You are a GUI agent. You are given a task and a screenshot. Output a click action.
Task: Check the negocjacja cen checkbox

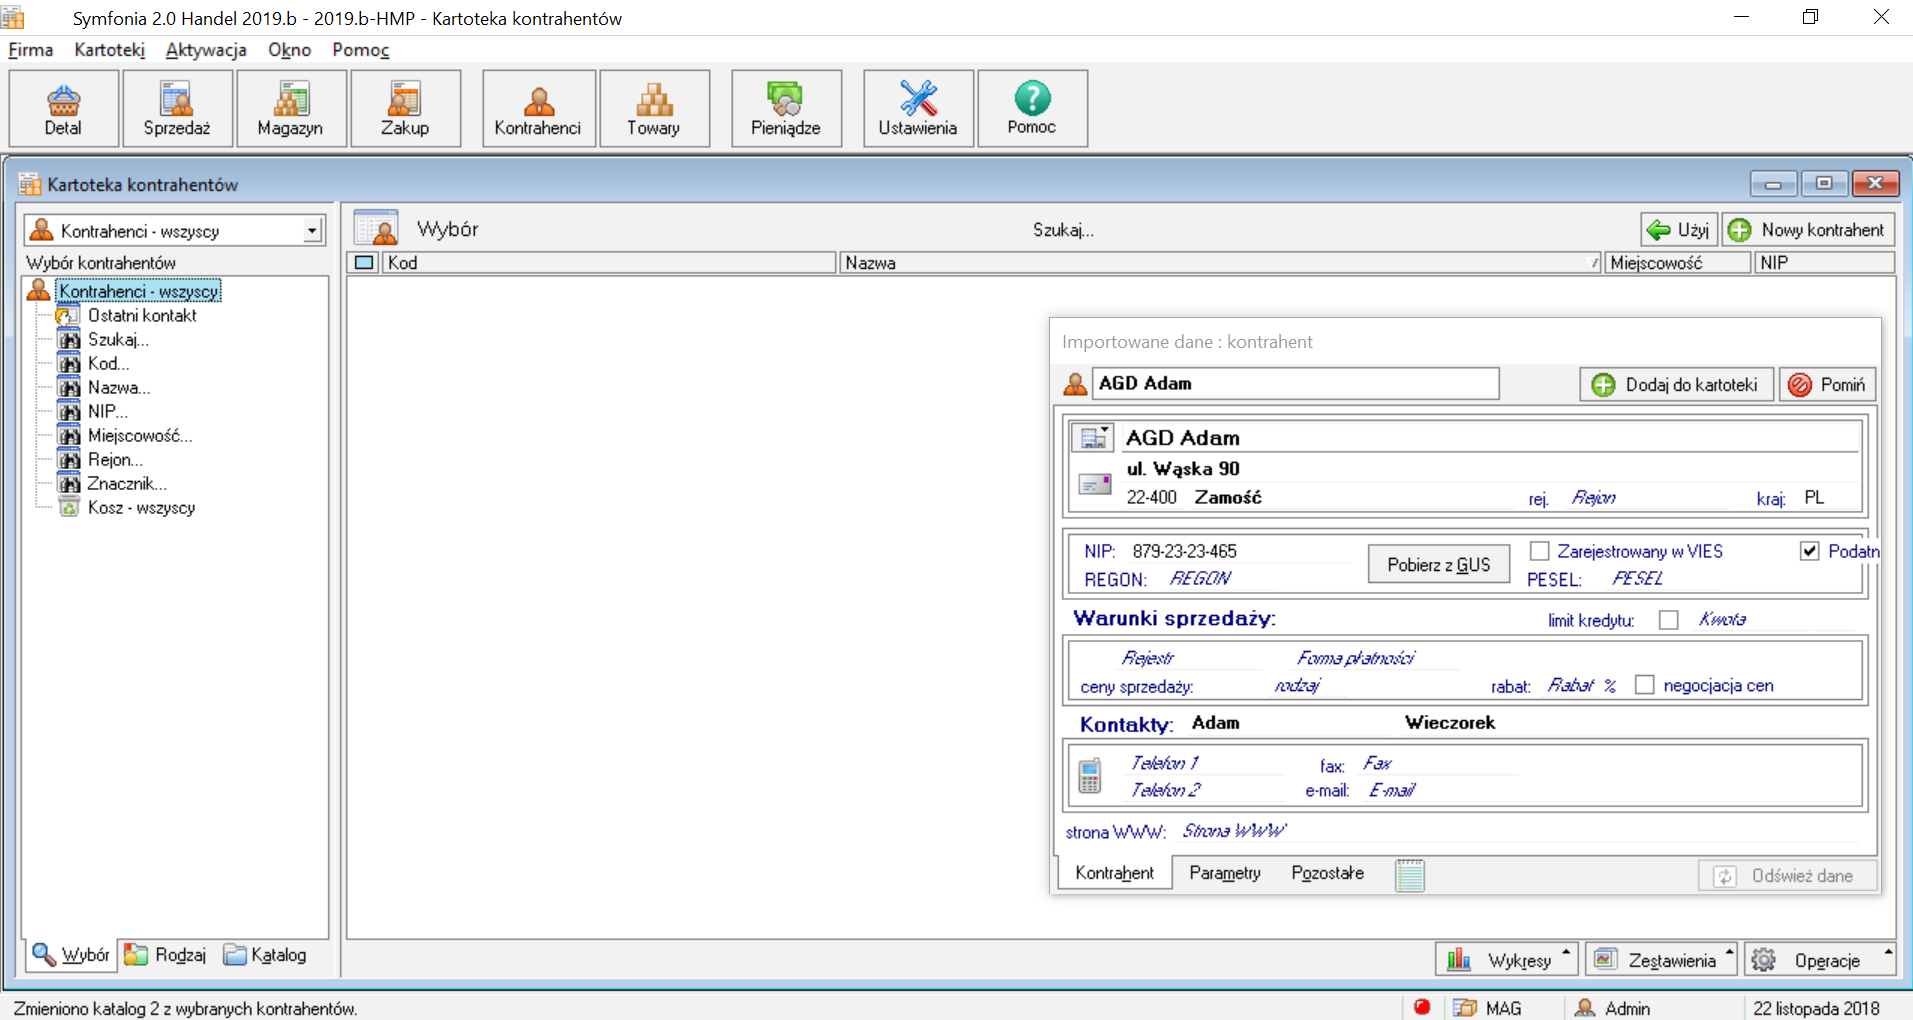click(x=1644, y=685)
